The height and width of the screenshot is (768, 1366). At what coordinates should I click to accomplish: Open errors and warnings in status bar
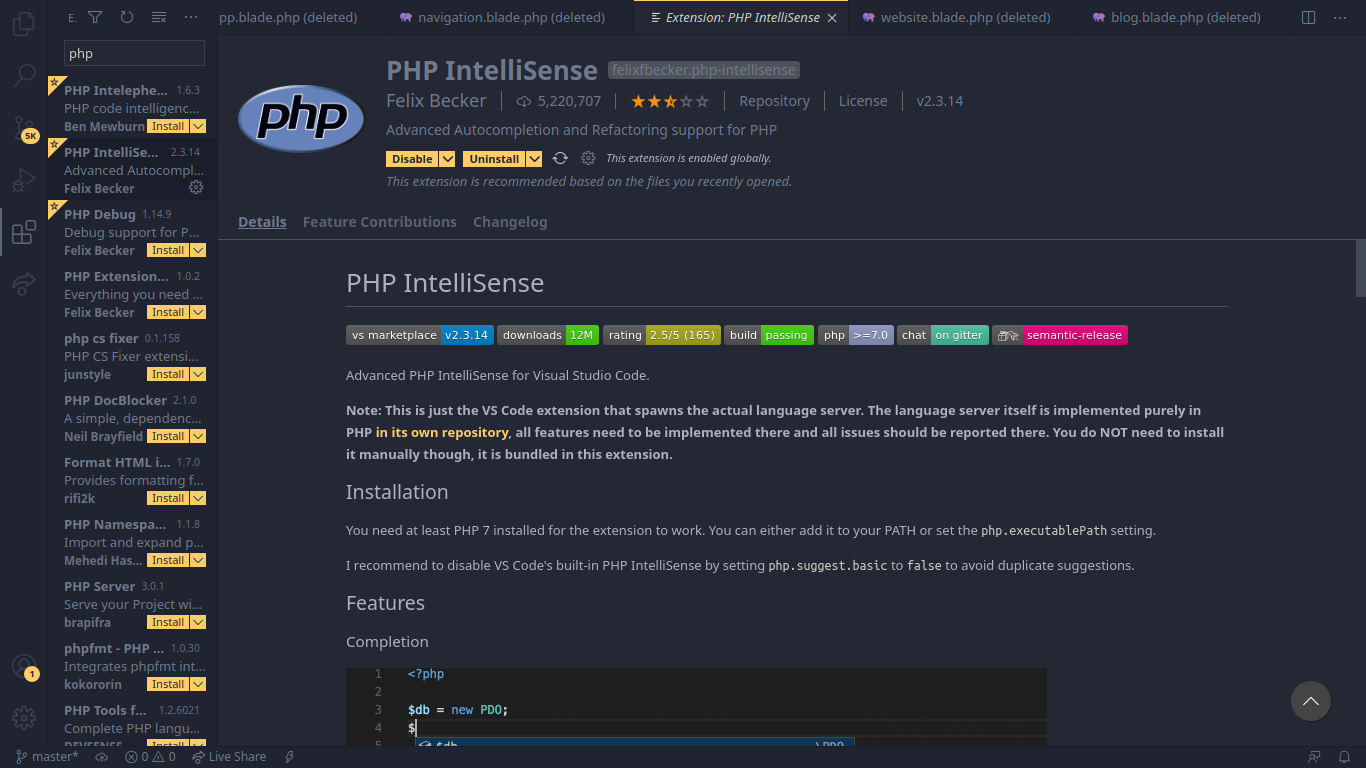tap(150, 757)
